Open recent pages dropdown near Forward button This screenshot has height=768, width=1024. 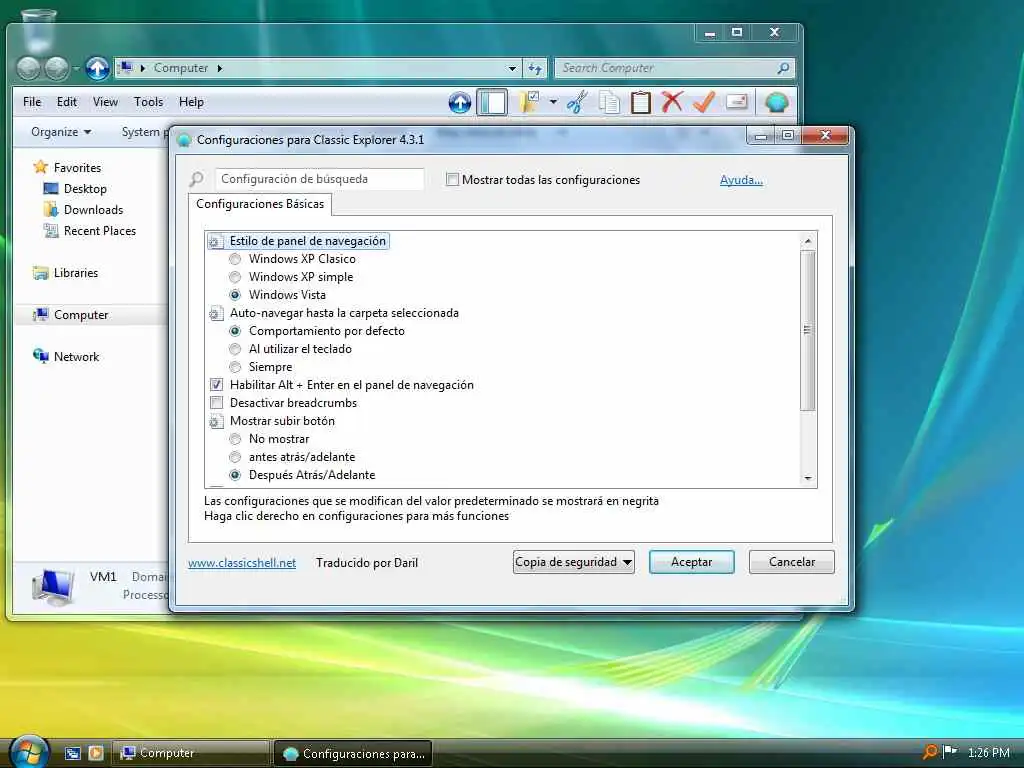[77, 69]
